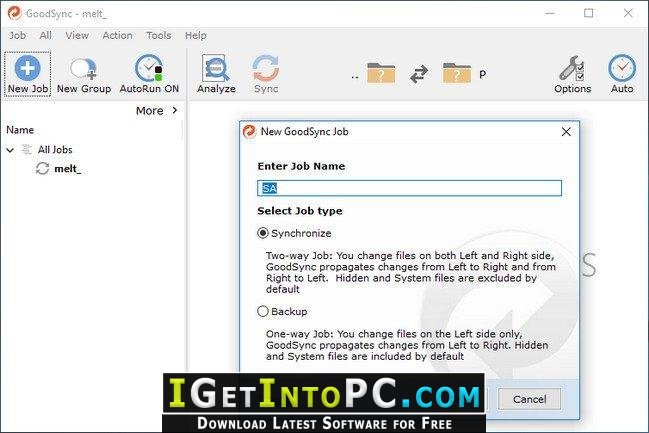
Task: Open the View menu
Action: click(x=77, y=36)
